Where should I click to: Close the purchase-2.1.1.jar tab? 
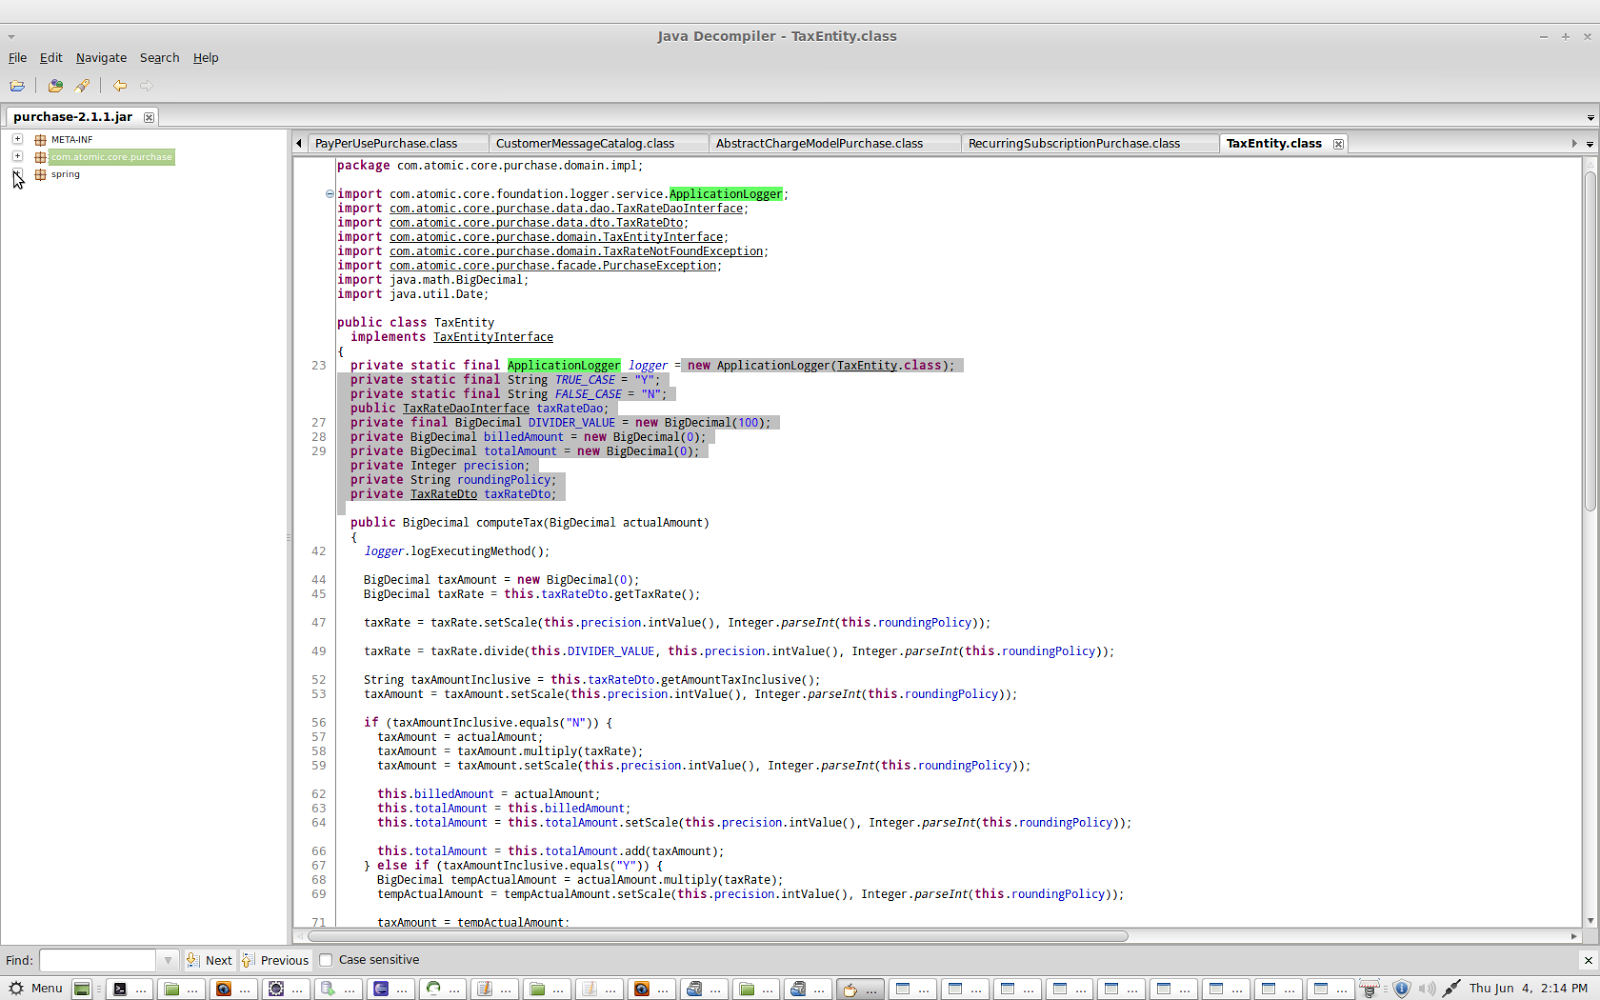coord(149,117)
